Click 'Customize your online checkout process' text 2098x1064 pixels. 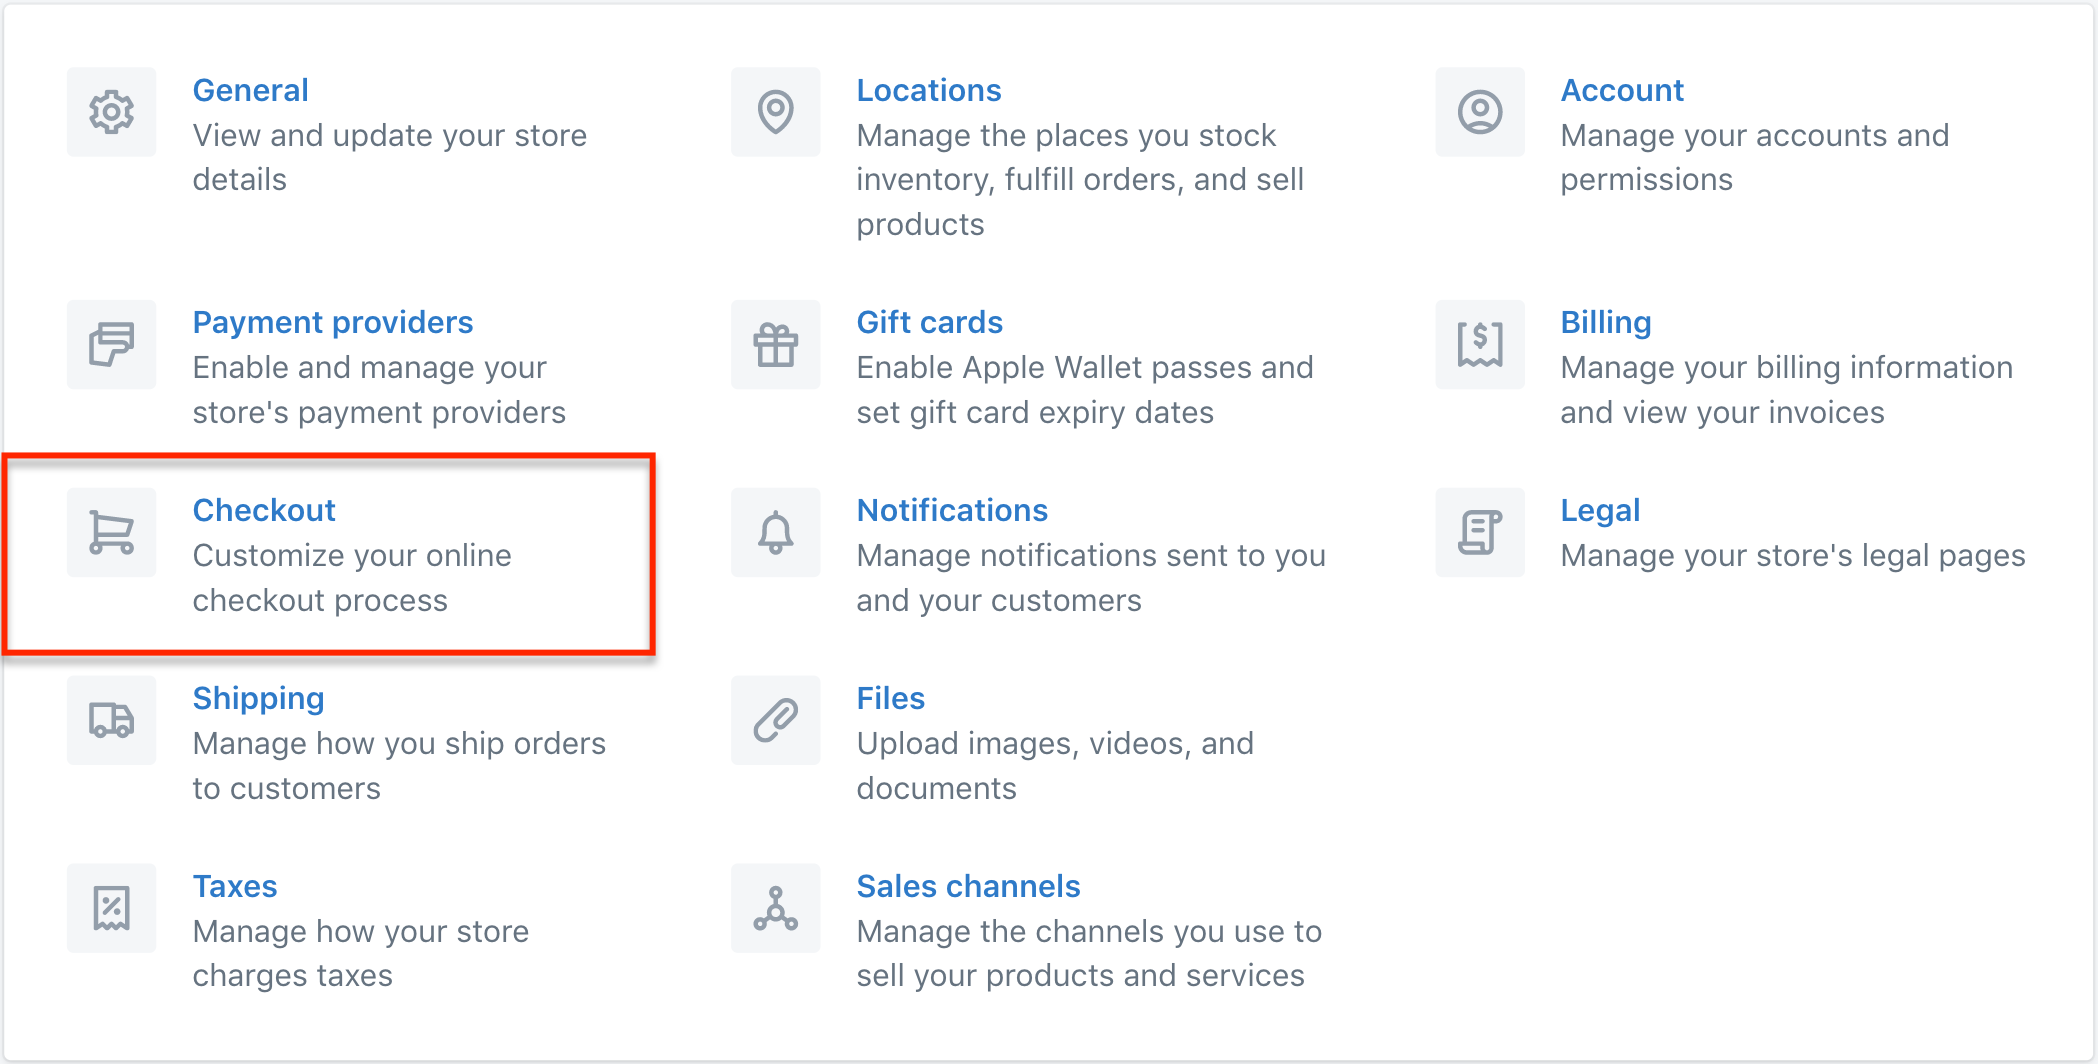point(351,578)
